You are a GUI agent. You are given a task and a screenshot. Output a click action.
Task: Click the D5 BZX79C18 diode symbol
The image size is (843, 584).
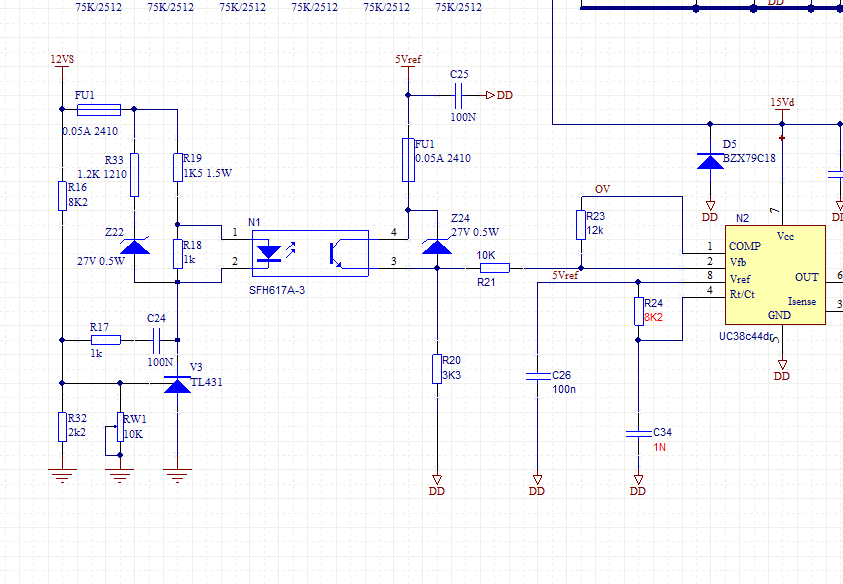click(x=710, y=161)
